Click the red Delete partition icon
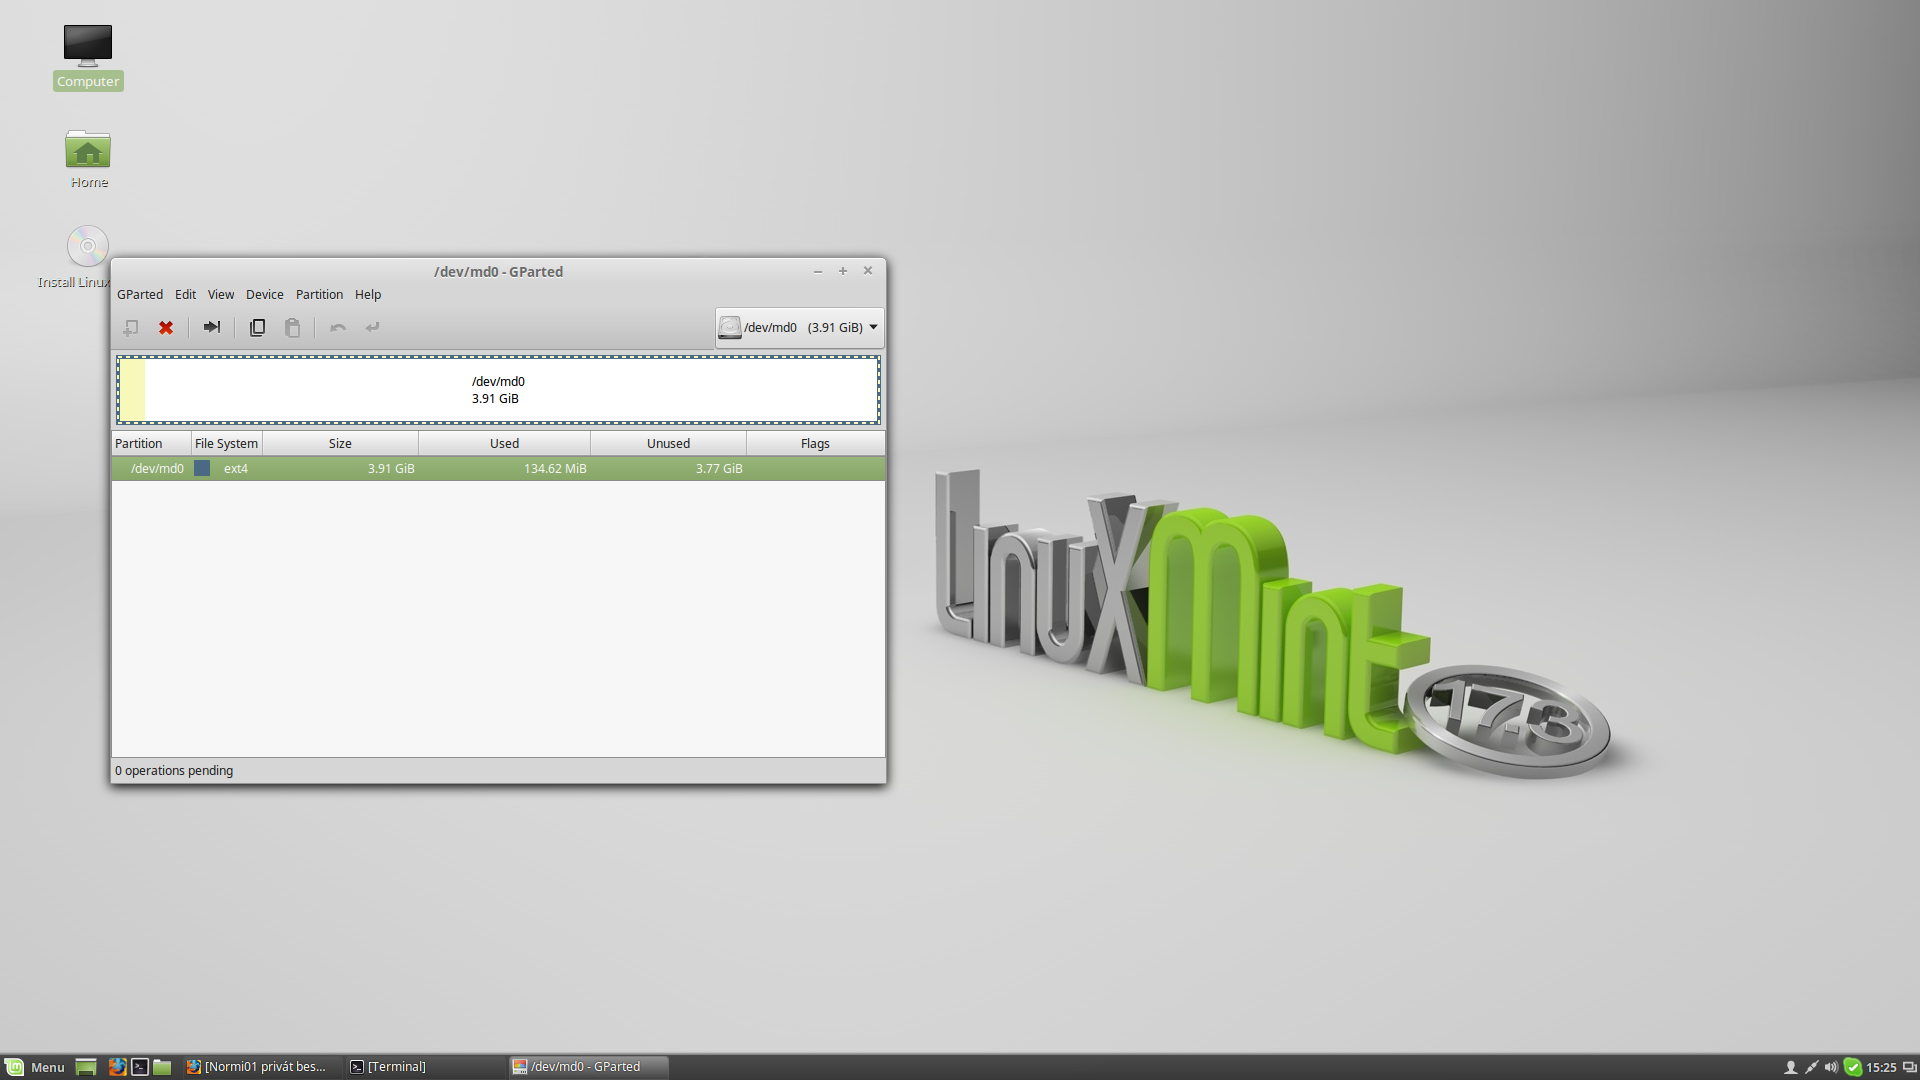The image size is (1920, 1080). (166, 328)
